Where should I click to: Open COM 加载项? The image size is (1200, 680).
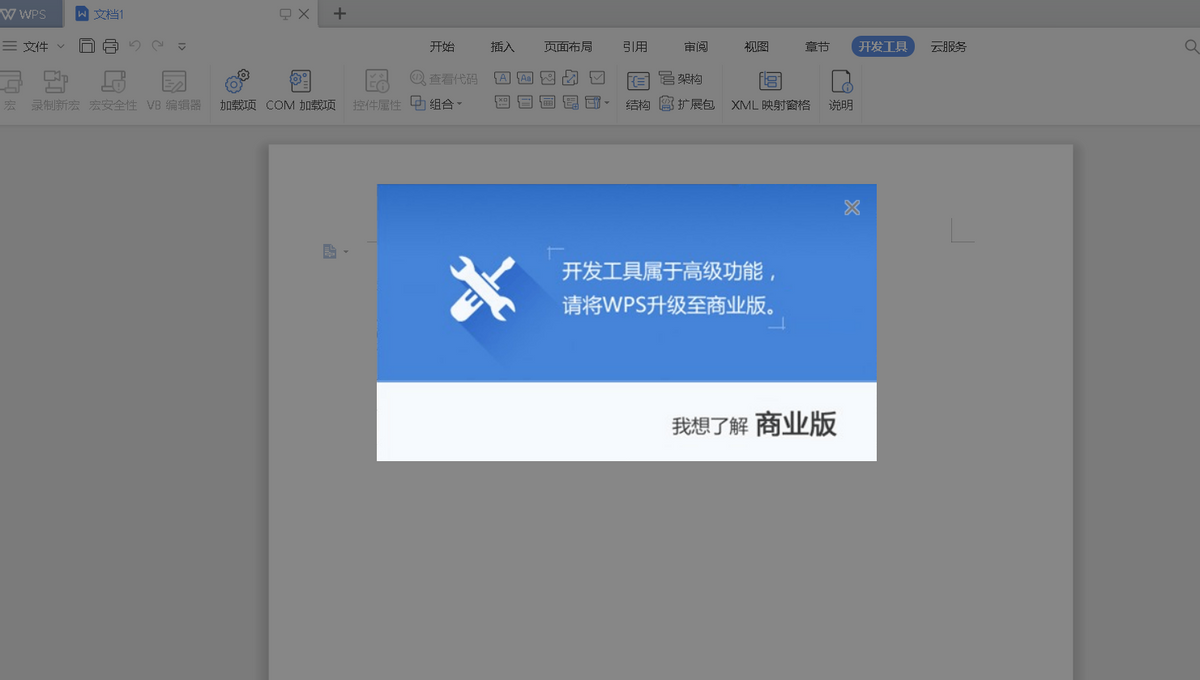(300, 90)
